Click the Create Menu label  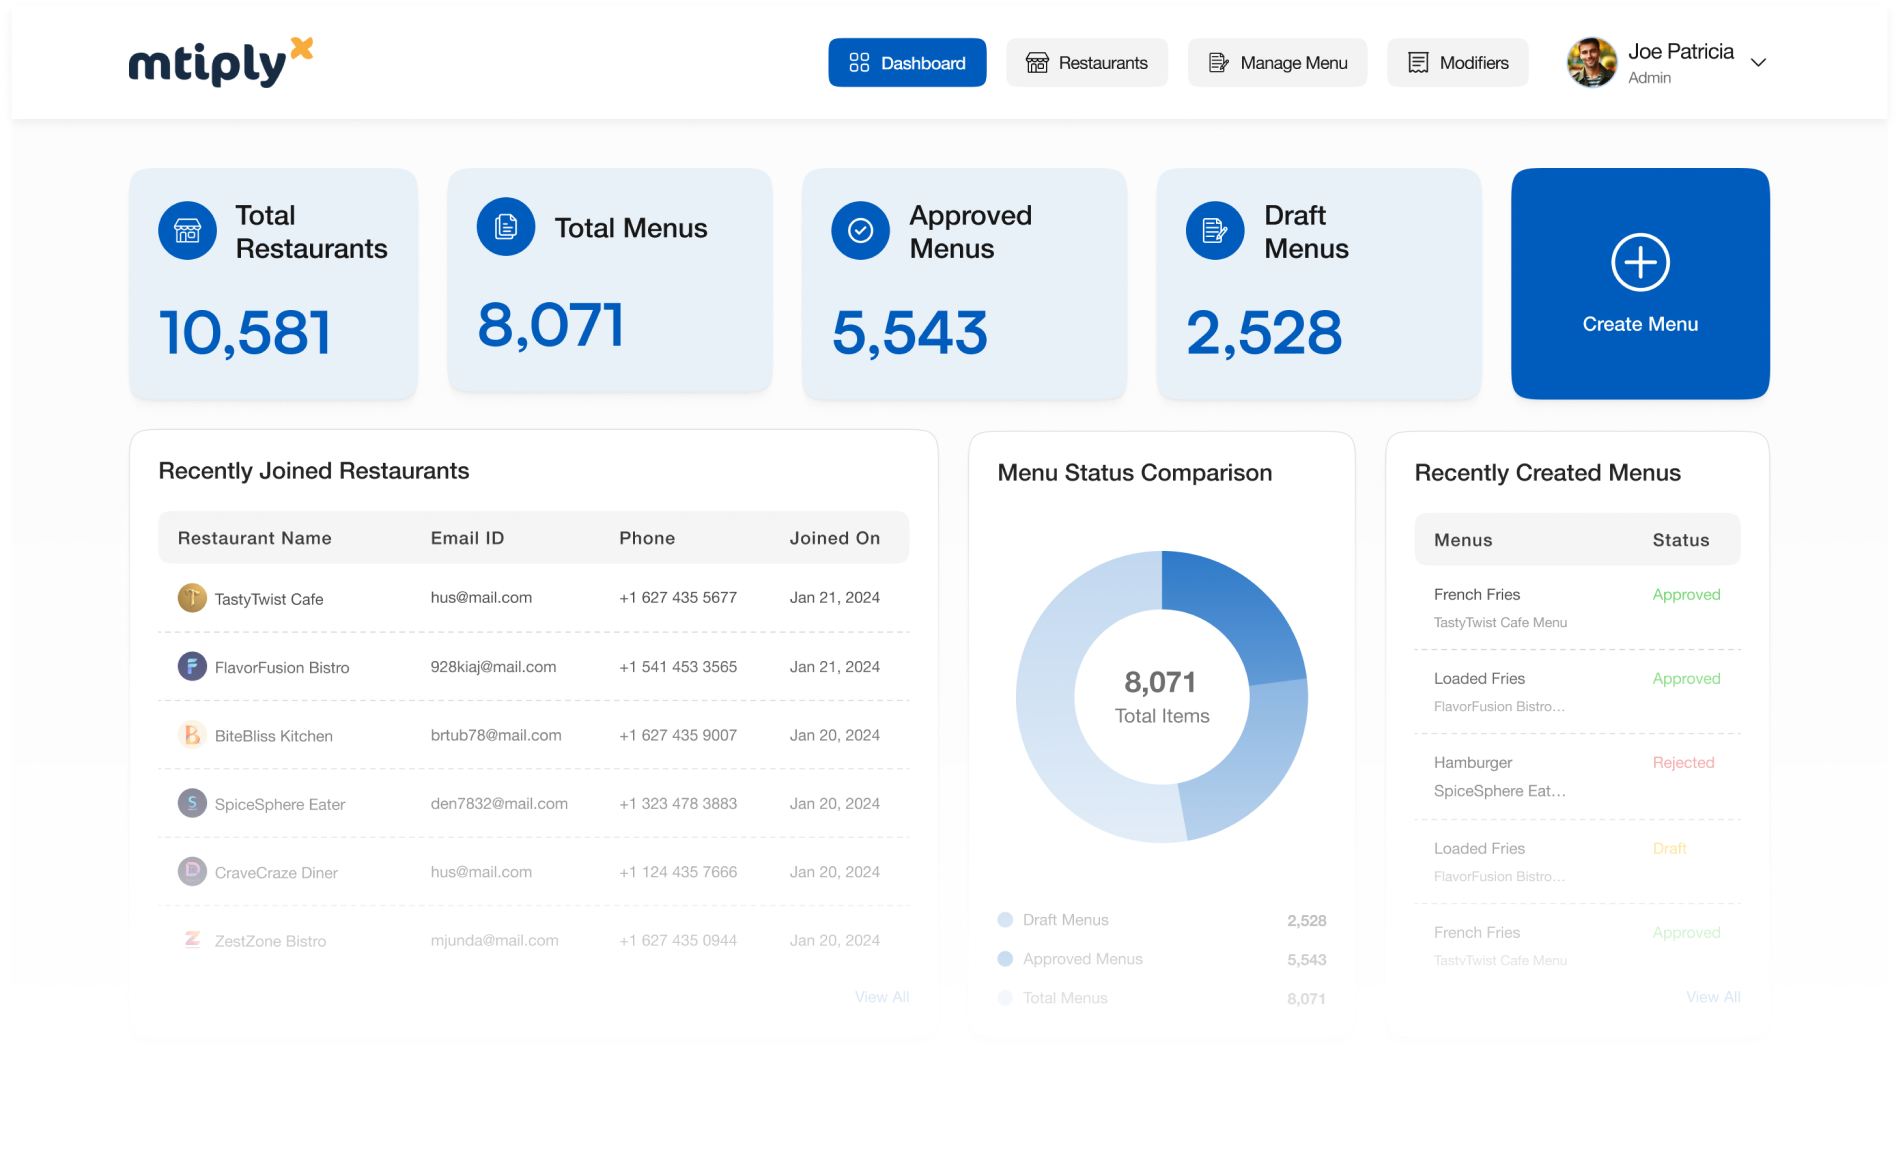tap(1640, 324)
